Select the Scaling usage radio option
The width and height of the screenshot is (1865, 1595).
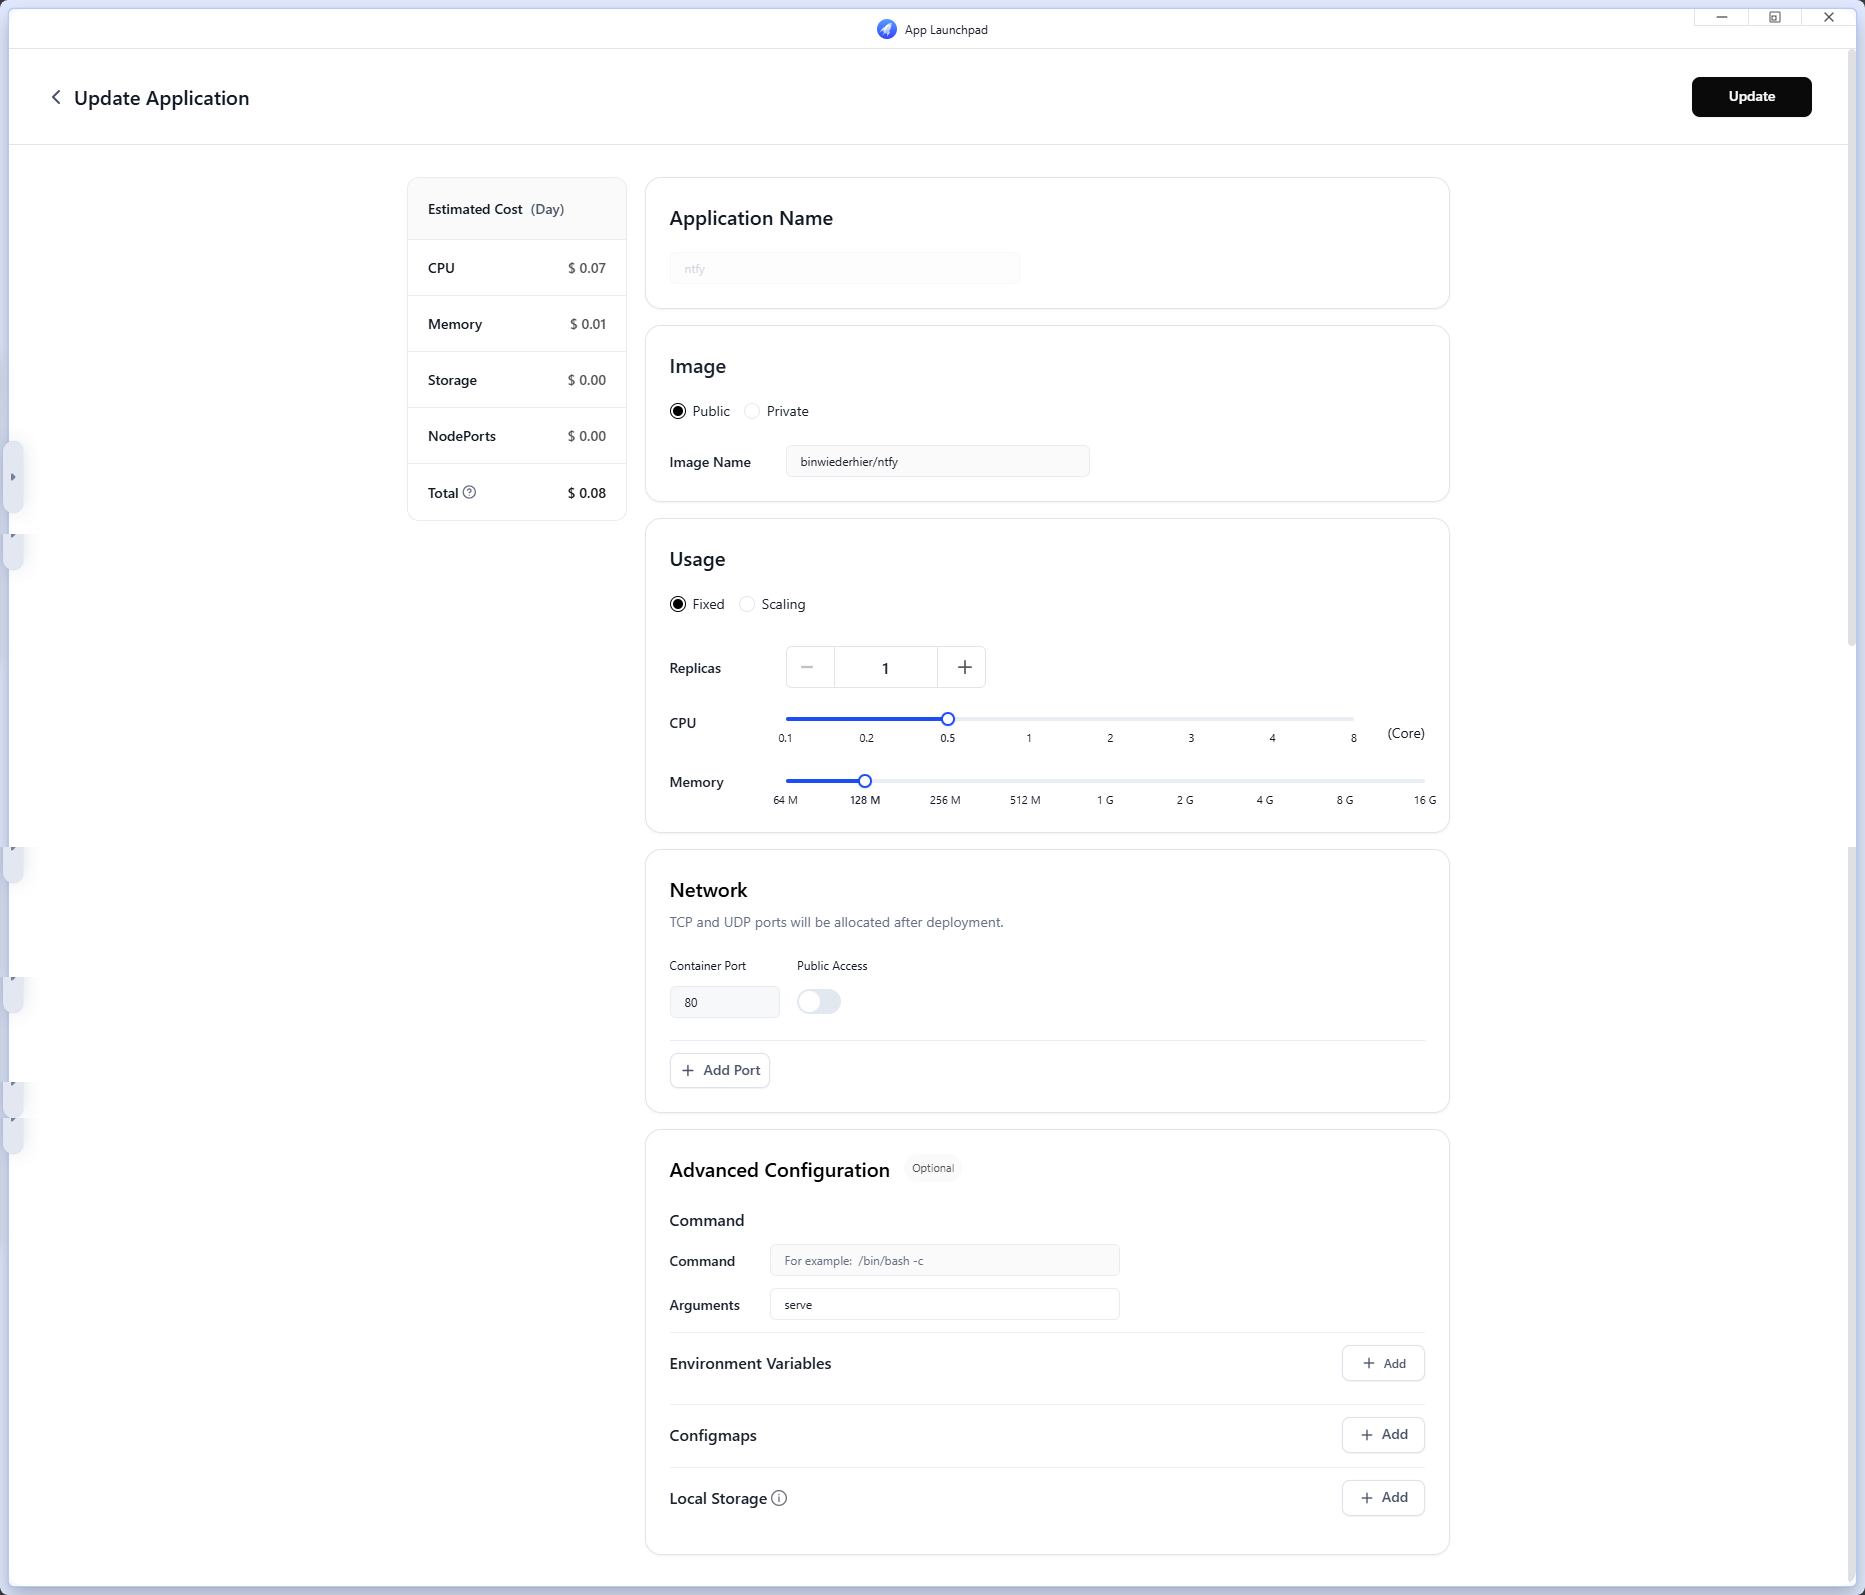(x=747, y=604)
